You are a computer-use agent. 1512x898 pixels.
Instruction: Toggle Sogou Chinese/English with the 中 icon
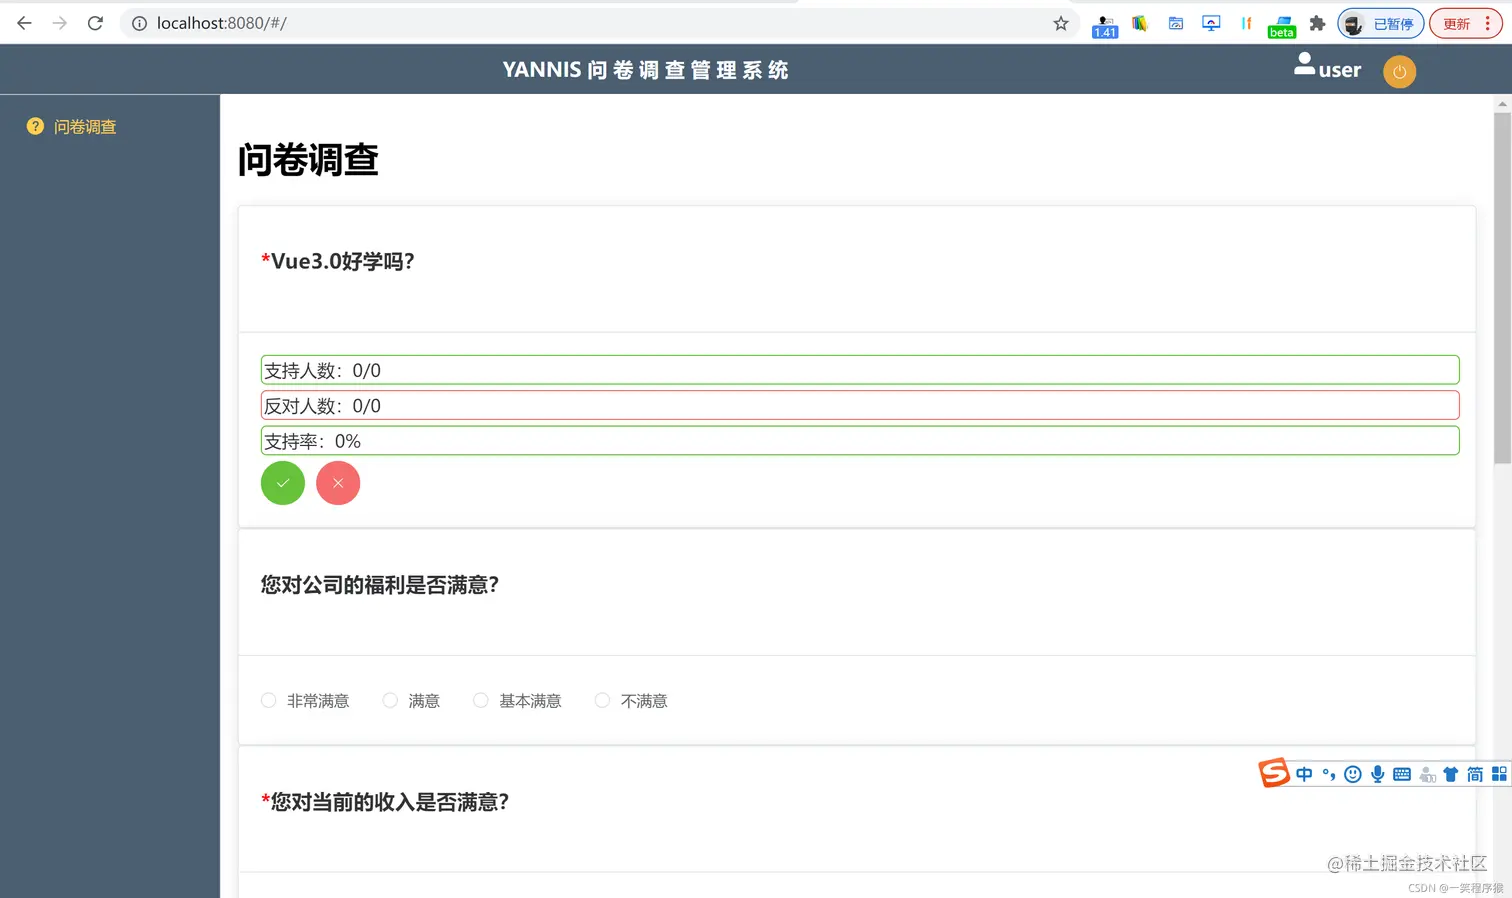pos(1304,773)
